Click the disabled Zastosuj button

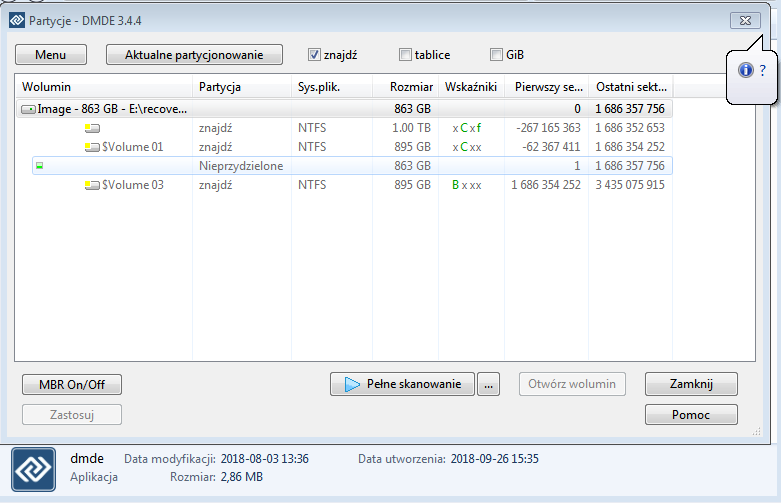pyautogui.click(x=72, y=414)
